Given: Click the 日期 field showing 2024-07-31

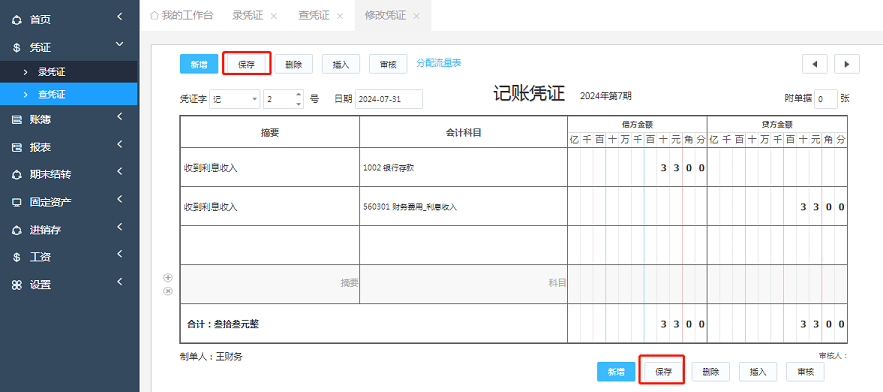Looking at the screenshot, I should [389, 99].
